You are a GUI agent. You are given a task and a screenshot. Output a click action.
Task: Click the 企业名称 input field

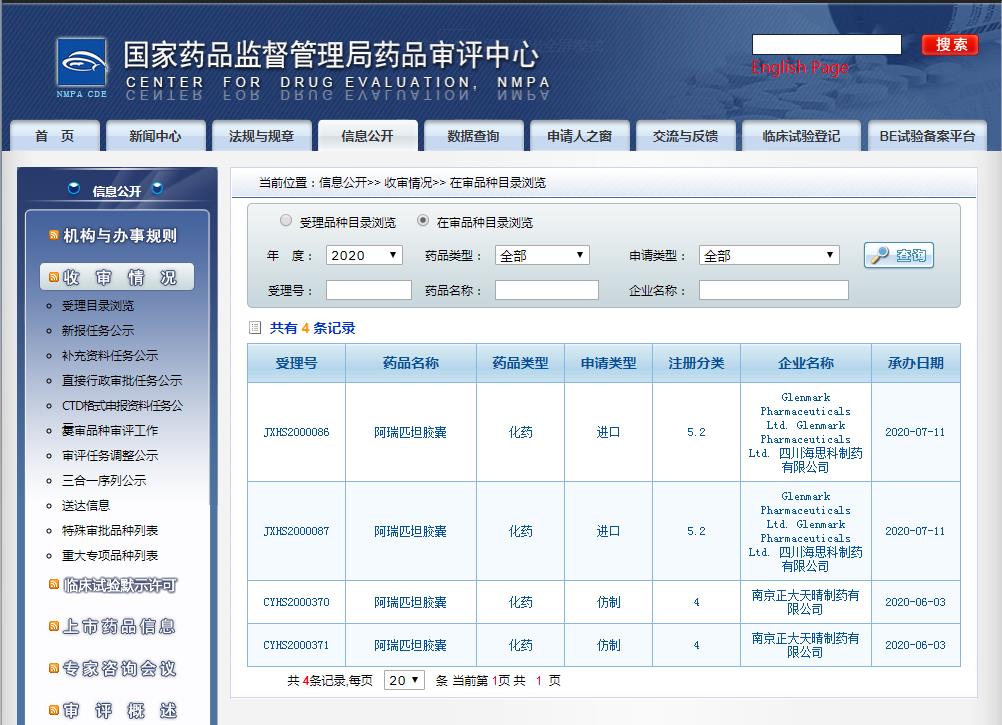773,290
